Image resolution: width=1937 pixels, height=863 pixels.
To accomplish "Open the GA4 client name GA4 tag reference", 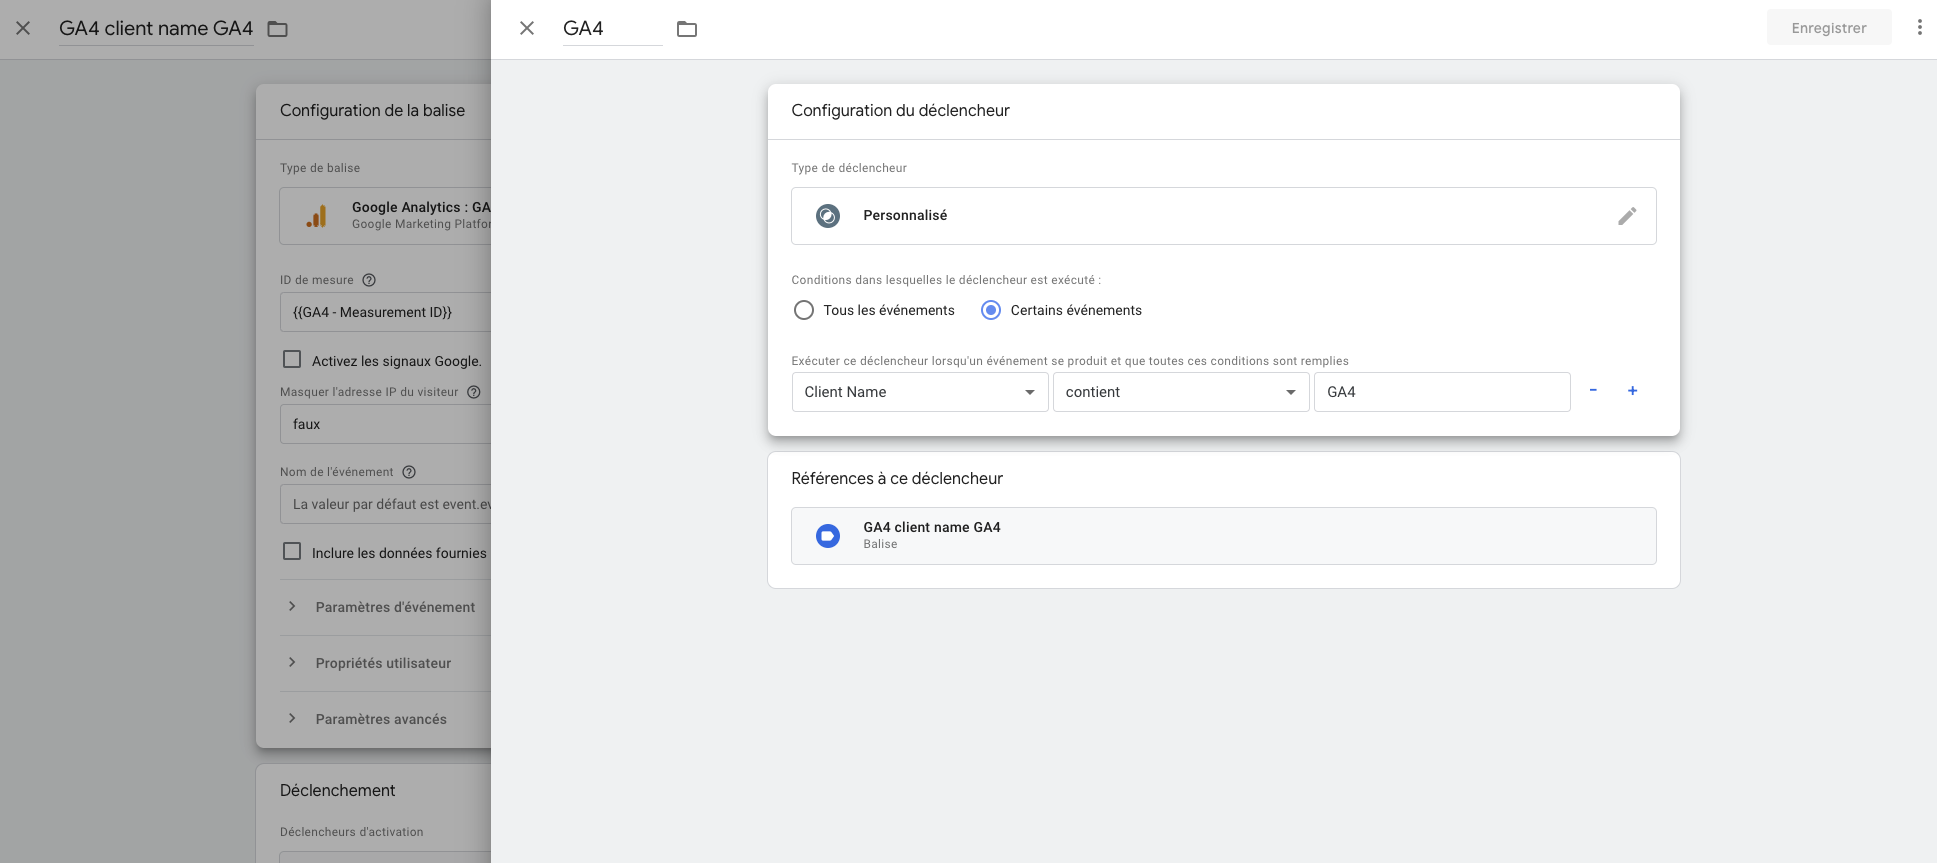I will [x=1223, y=536].
